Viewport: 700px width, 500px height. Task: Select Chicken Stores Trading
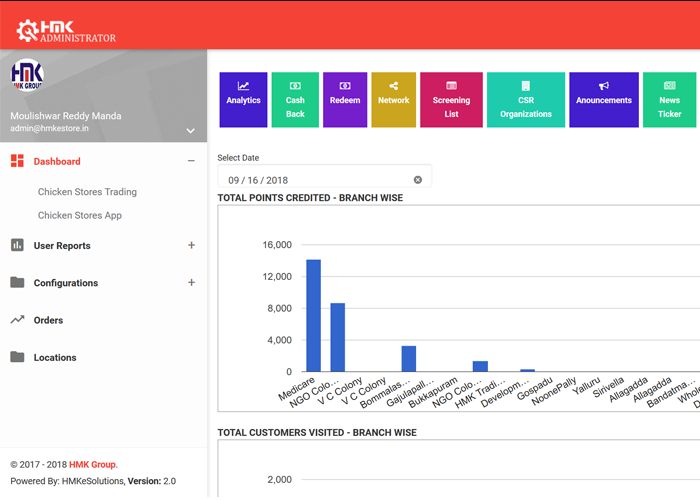(87, 192)
